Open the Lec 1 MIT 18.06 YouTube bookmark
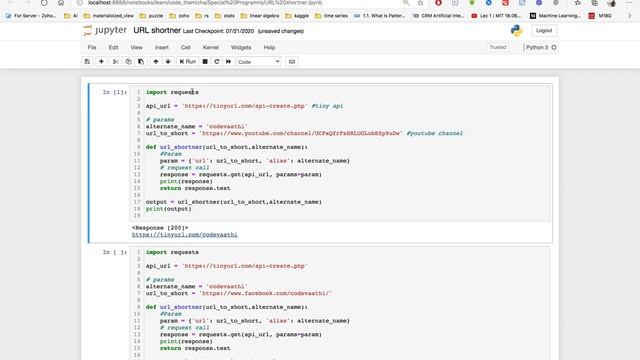Screen dimensions: 640x360 (496, 16)
